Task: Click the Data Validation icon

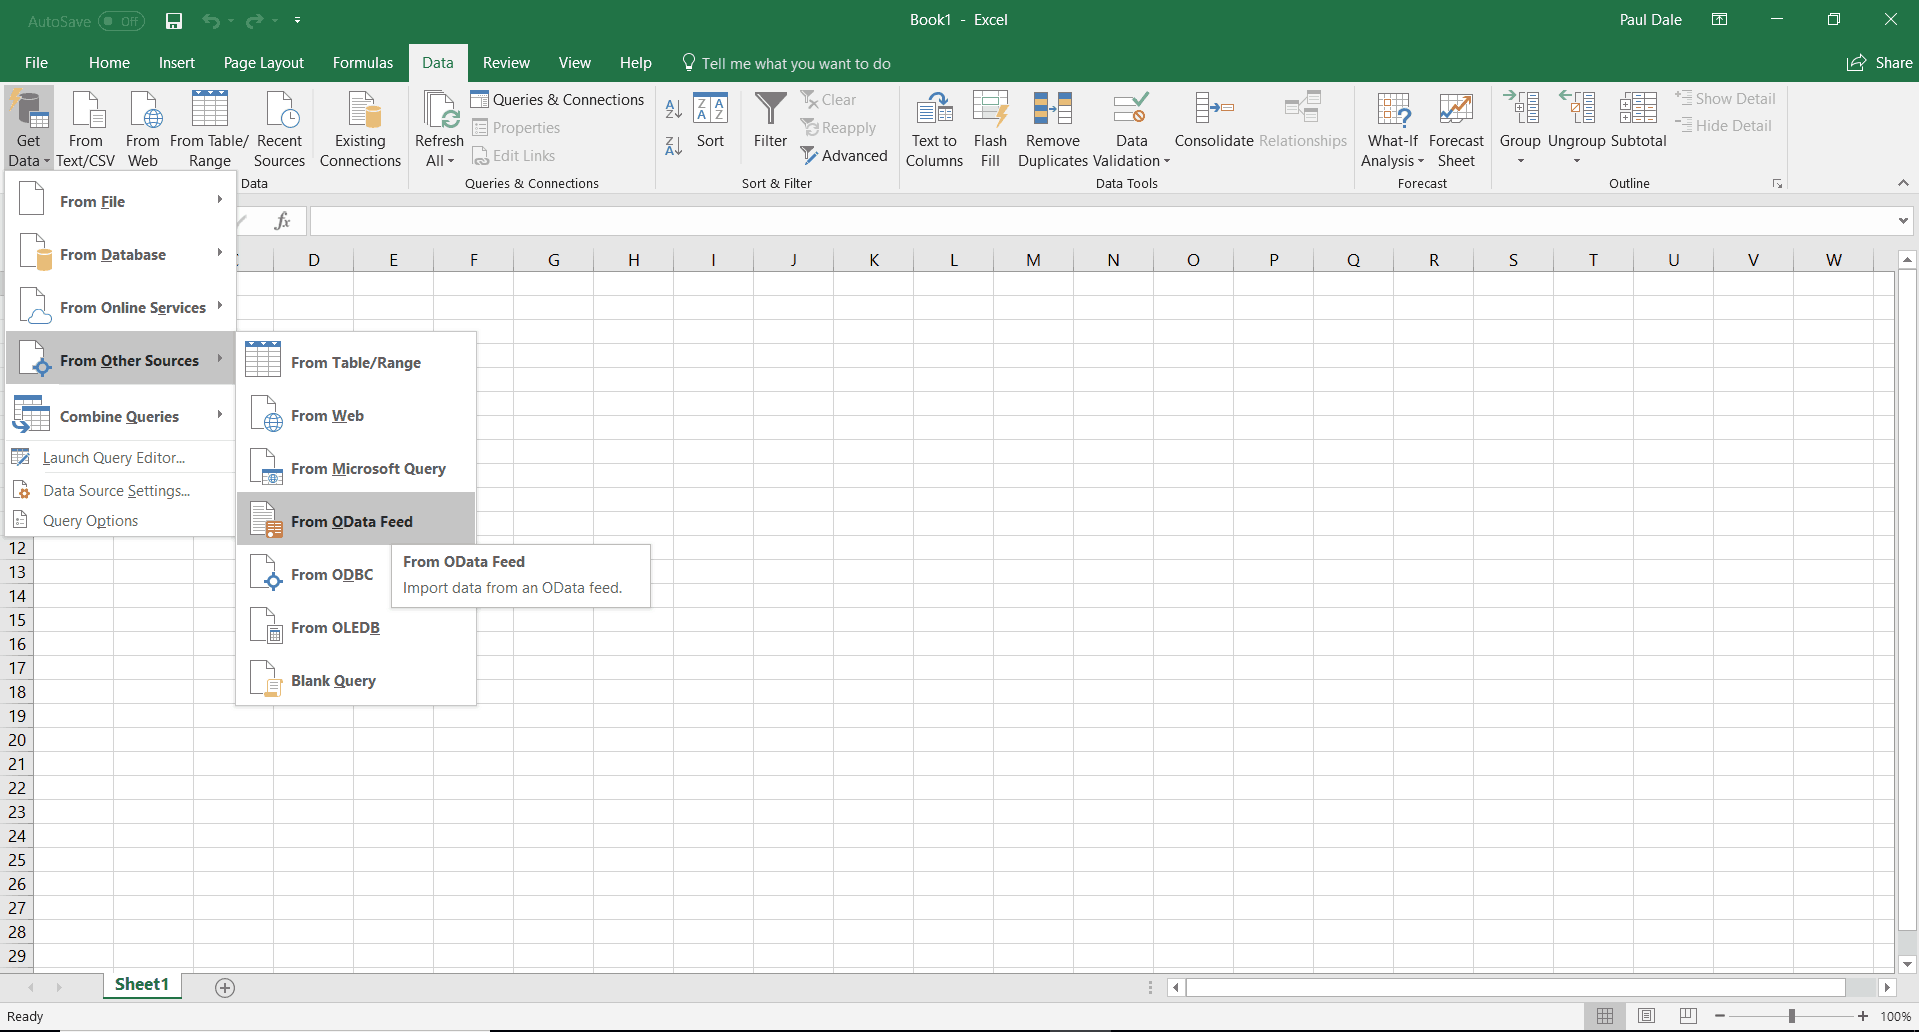Action: 1131,109
